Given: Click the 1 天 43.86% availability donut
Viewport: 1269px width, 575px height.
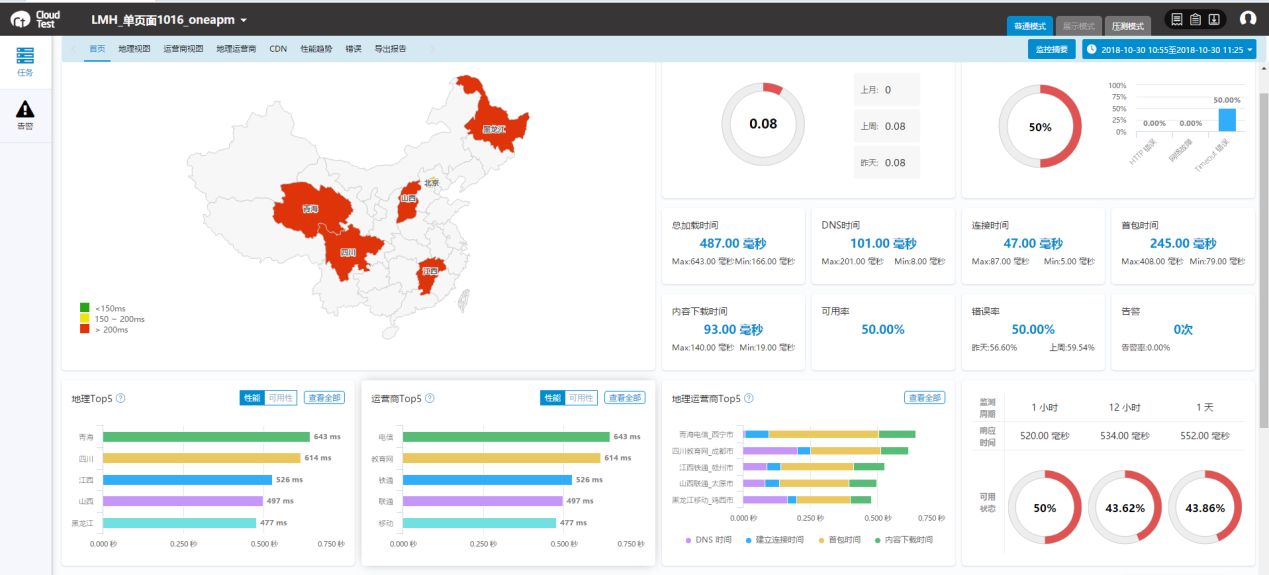Looking at the screenshot, I should (1204, 508).
